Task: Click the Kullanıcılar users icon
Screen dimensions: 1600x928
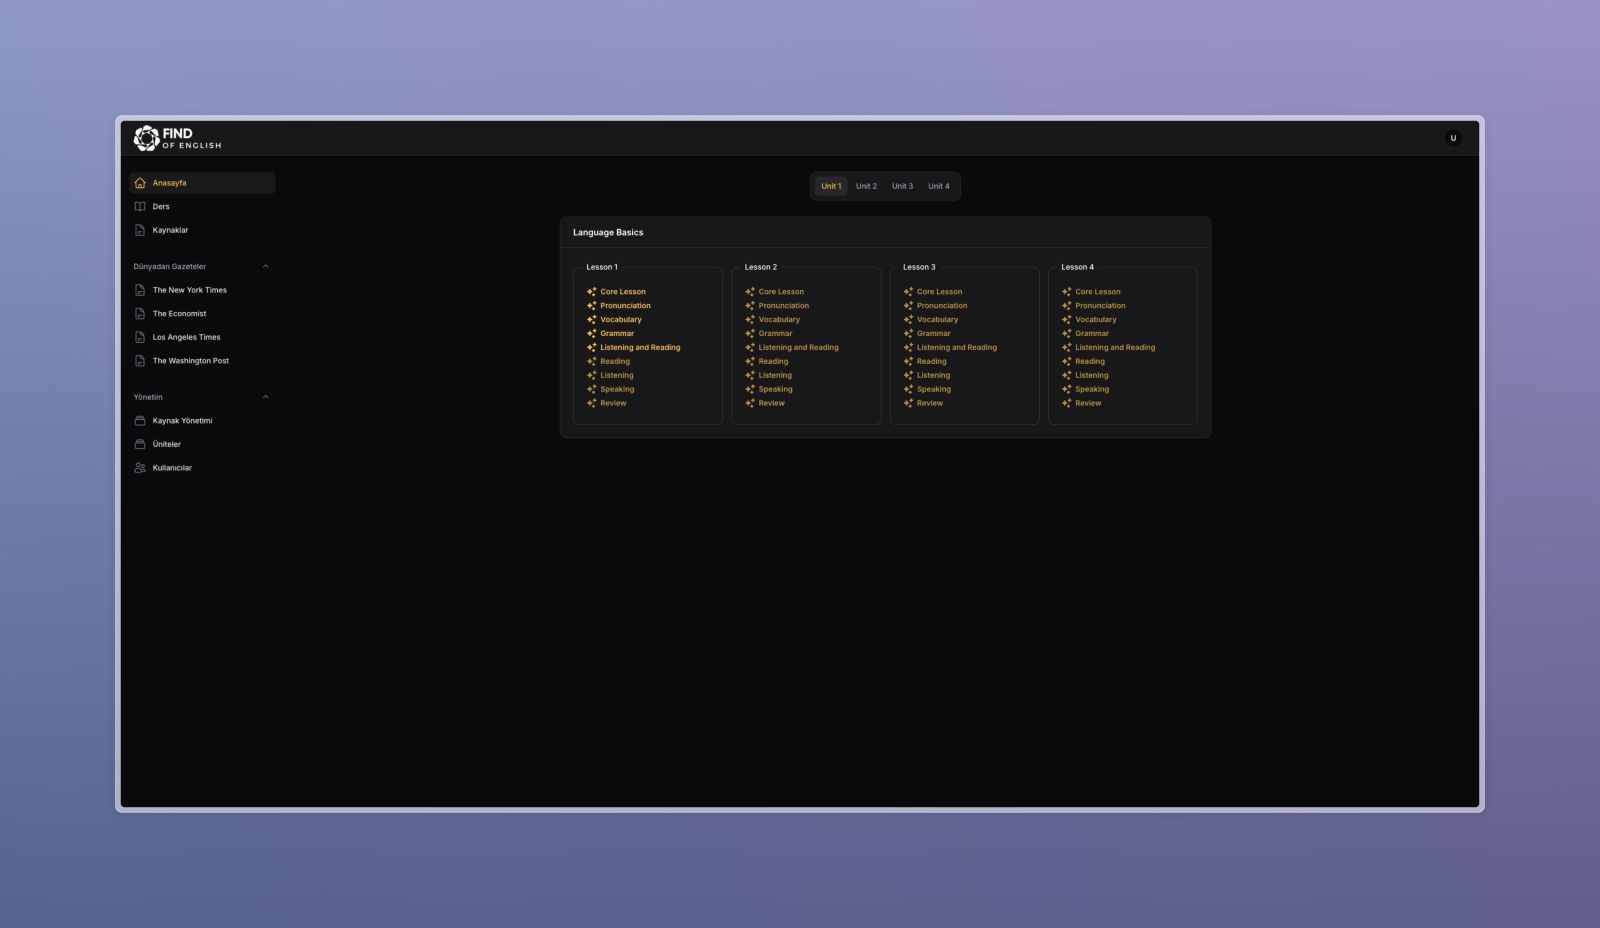Action: pos(140,468)
